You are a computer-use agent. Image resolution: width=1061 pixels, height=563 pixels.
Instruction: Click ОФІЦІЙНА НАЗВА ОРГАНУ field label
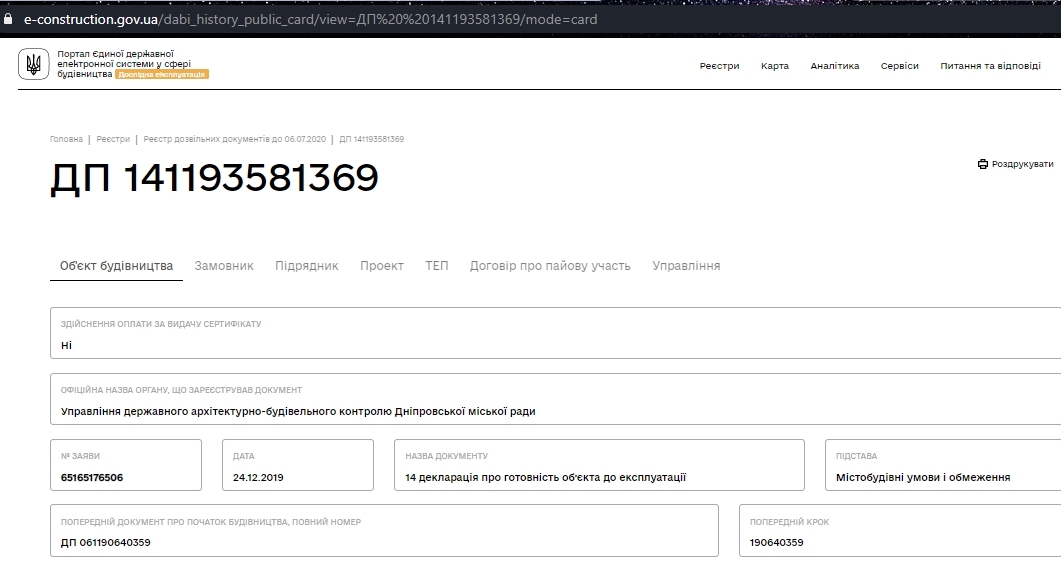pos(181,390)
